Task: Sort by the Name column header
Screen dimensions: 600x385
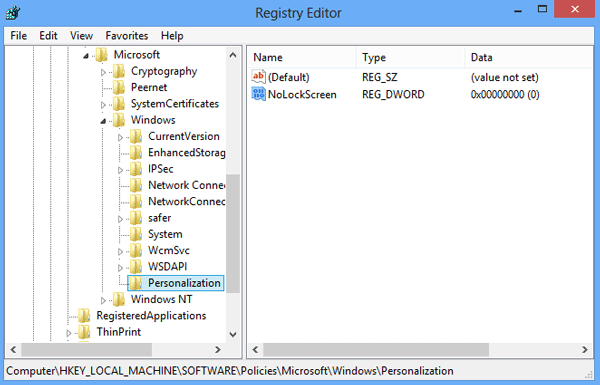Action: click(302, 57)
